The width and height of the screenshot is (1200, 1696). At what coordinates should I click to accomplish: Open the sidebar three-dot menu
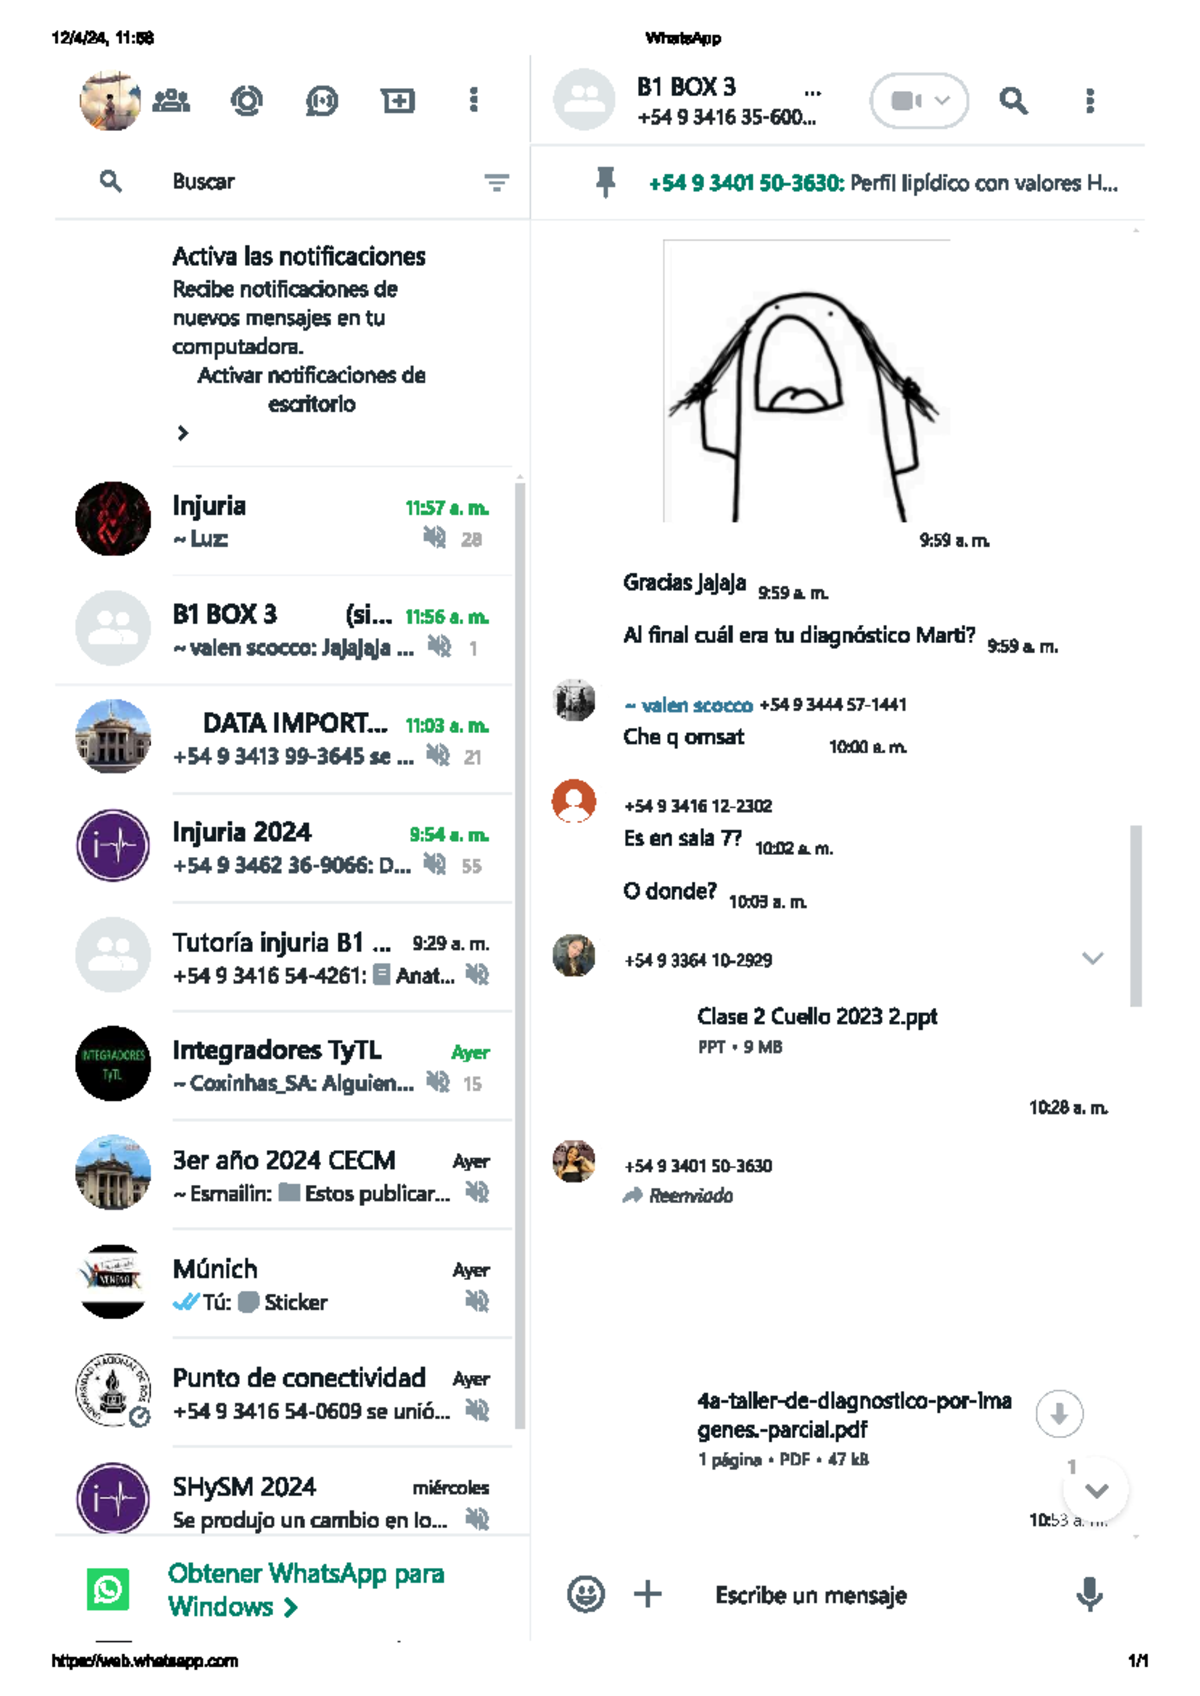pos(474,100)
